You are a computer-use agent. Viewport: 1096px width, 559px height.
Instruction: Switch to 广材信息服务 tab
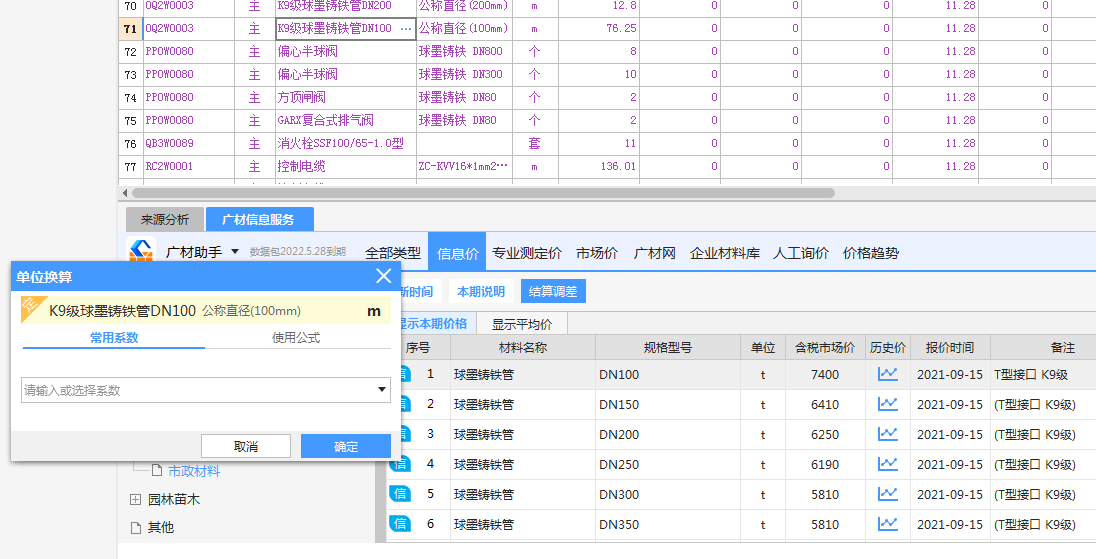[259, 219]
